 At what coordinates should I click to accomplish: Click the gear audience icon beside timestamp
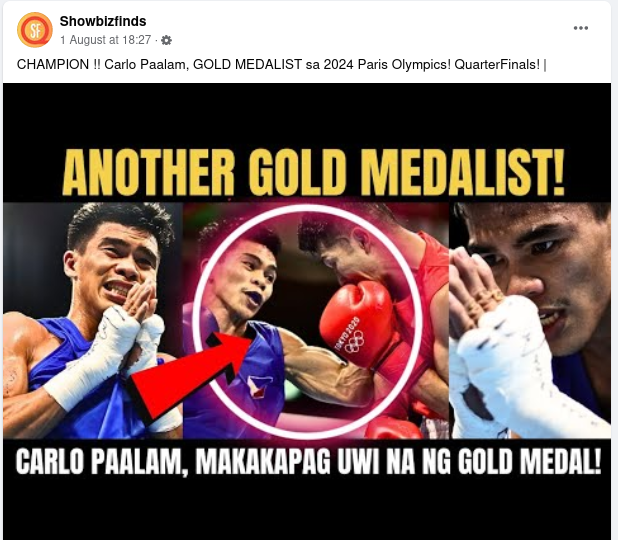(x=167, y=40)
